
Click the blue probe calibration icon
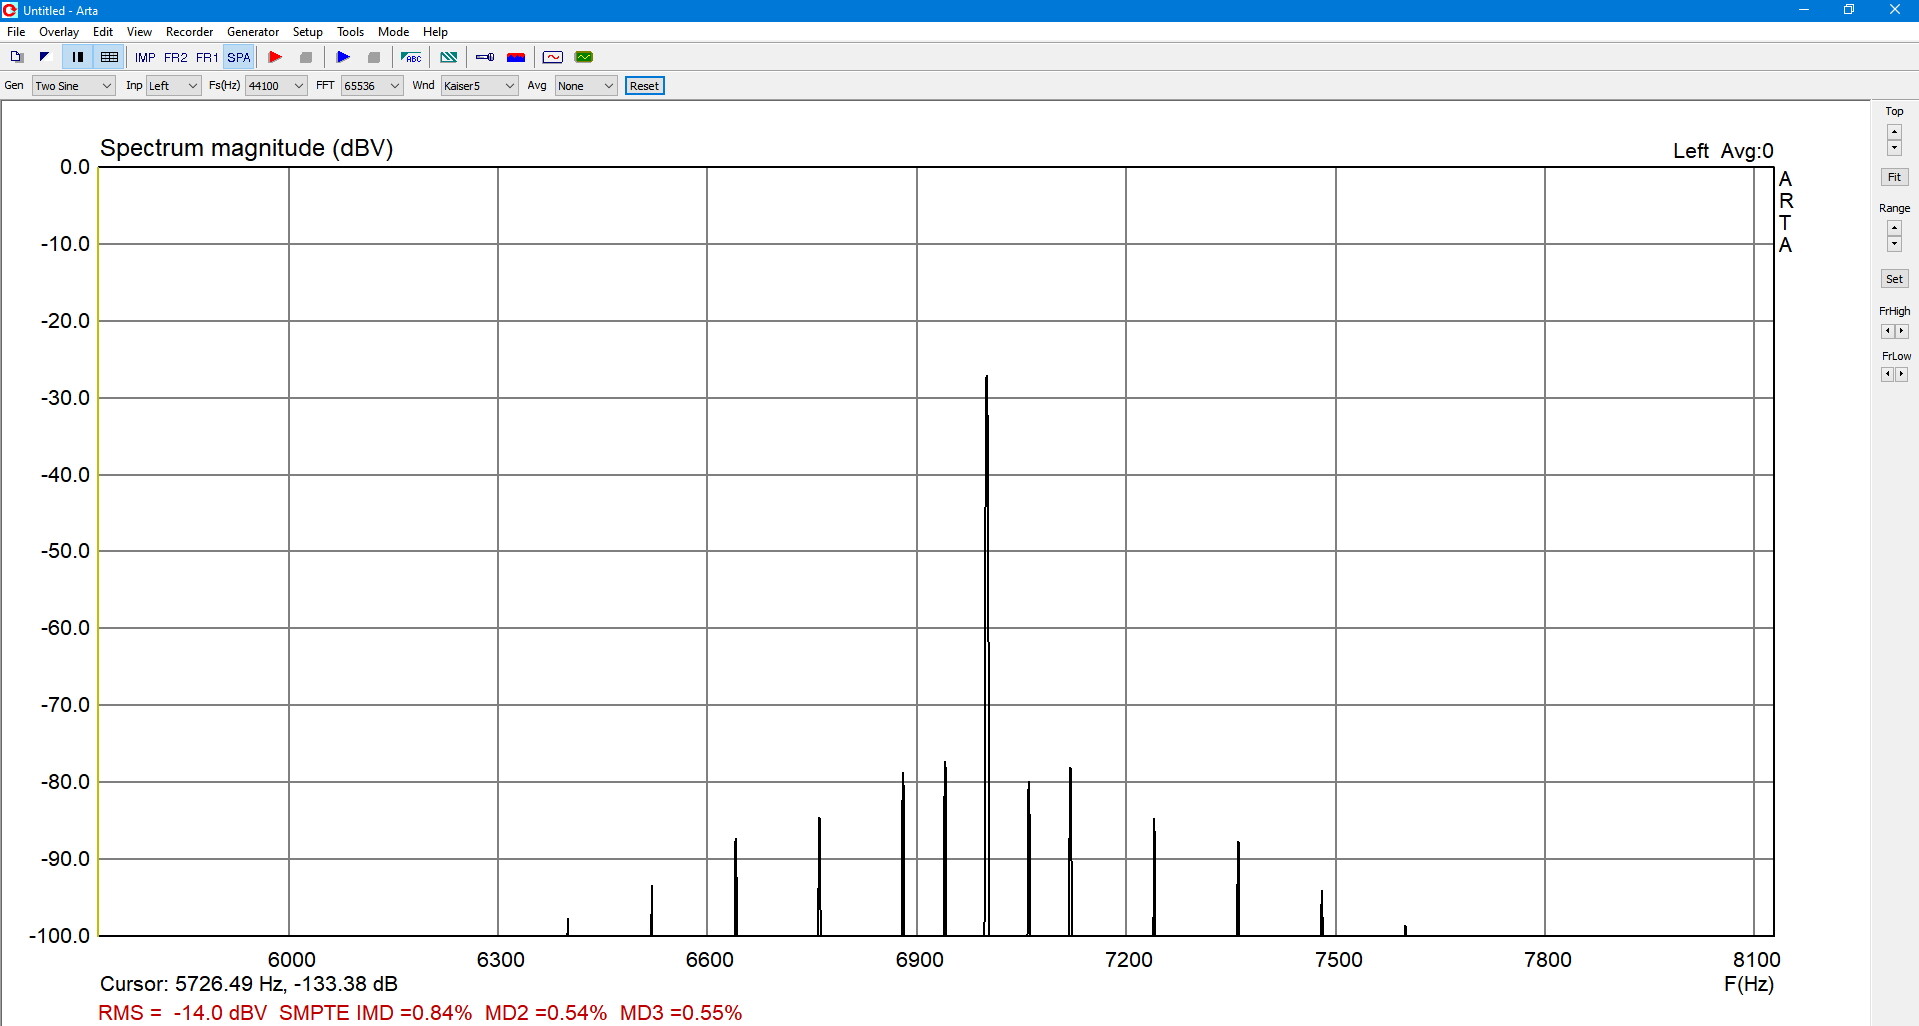tap(485, 57)
